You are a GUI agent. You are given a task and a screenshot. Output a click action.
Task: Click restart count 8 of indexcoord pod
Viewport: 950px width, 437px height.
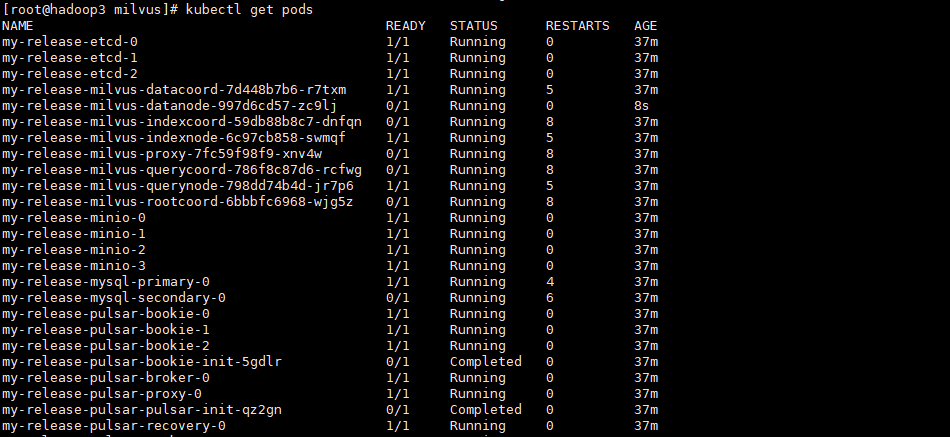coord(550,122)
